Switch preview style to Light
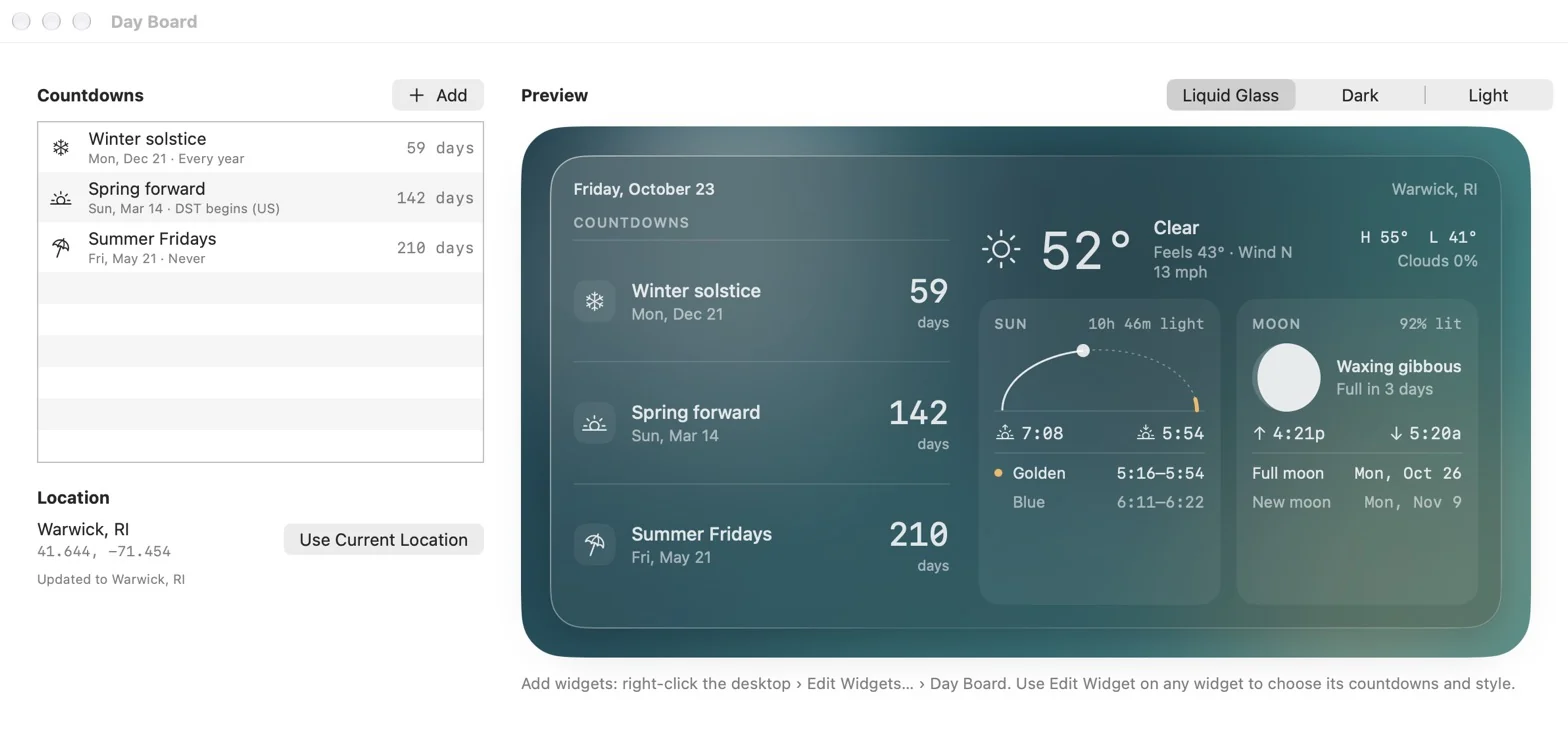This screenshot has width=1568, height=730. [x=1488, y=95]
